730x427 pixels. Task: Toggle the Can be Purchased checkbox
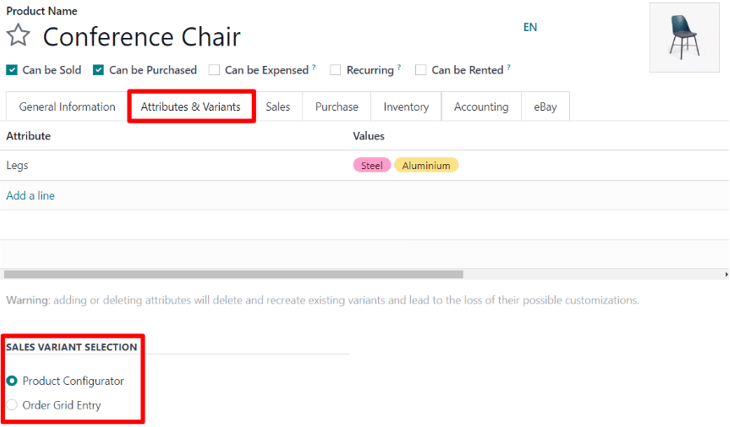[x=99, y=70]
